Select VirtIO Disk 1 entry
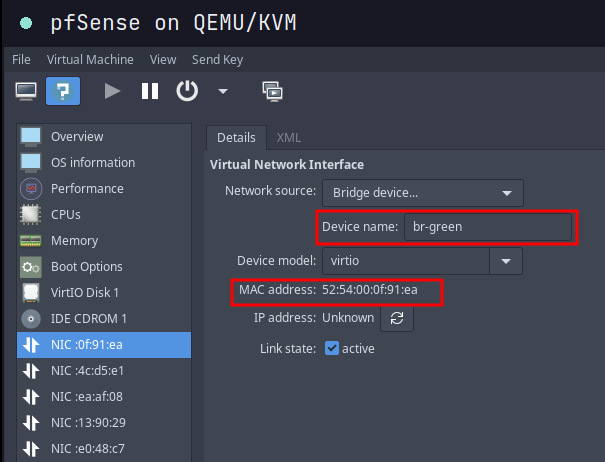The height and width of the screenshot is (462, 605). click(85, 292)
